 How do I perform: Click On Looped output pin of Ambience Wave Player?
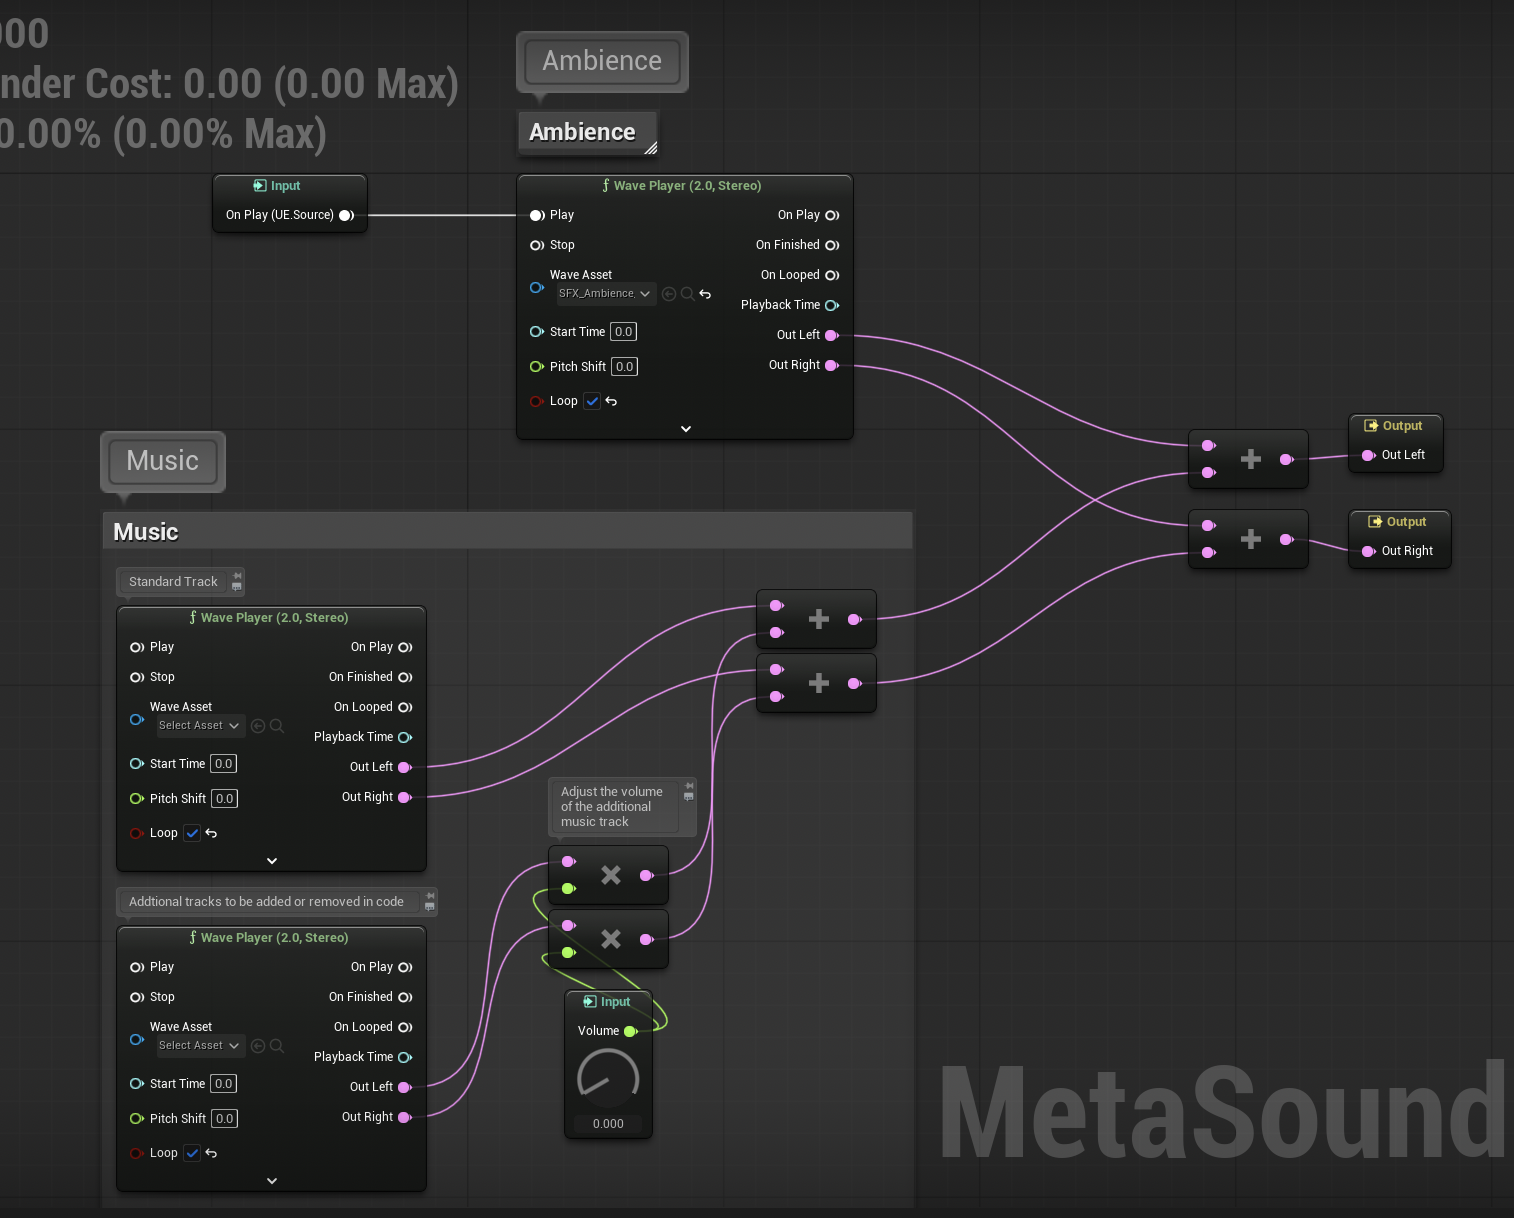(x=832, y=275)
